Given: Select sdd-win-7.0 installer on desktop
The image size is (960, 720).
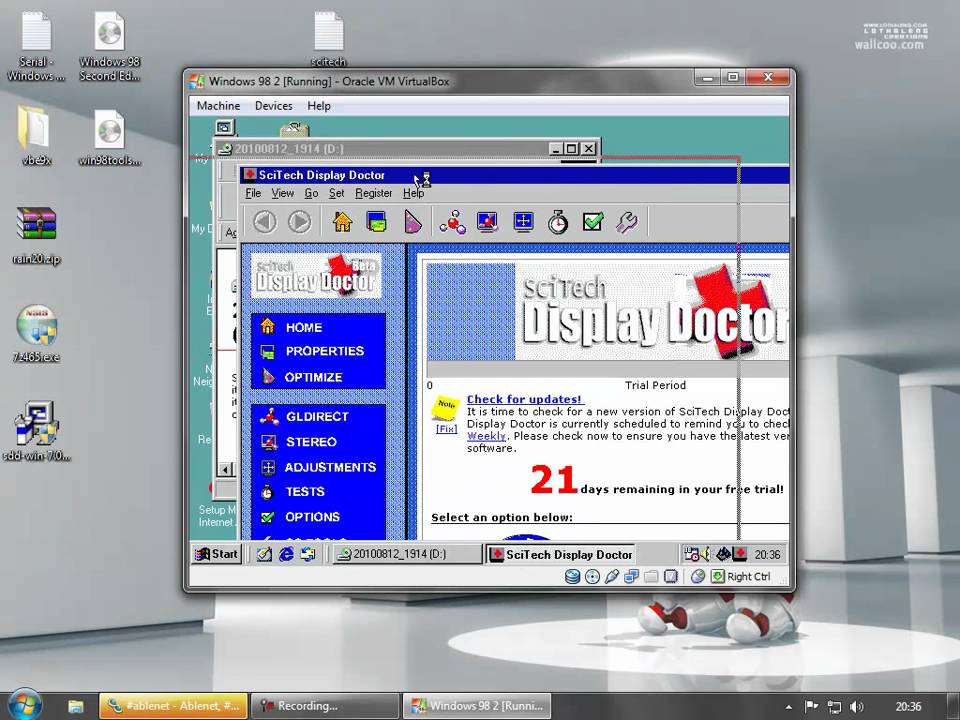Looking at the screenshot, I should pyautogui.click(x=36, y=431).
